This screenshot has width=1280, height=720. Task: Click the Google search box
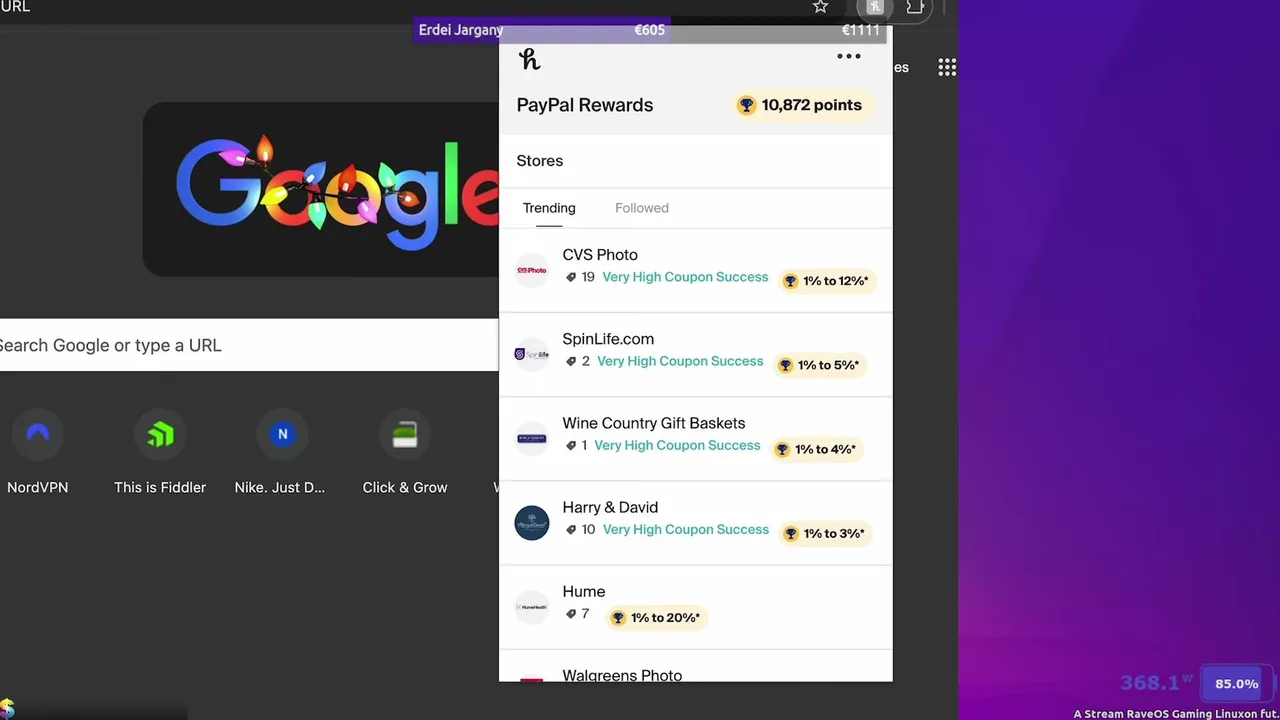[x=249, y=345]
